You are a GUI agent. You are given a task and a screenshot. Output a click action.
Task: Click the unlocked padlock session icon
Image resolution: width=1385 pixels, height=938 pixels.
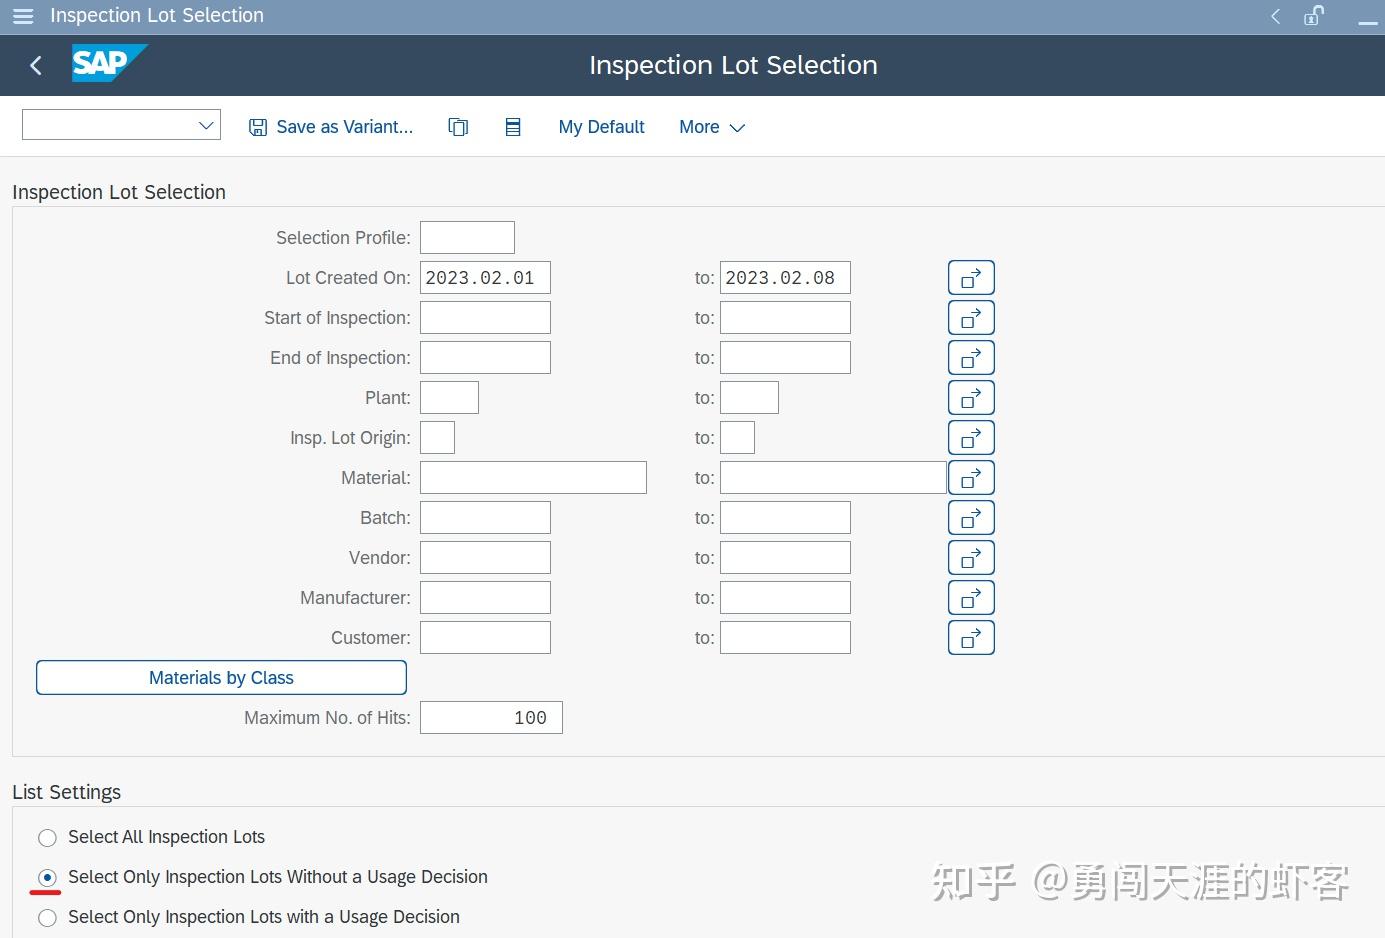tap(1312, 15)
